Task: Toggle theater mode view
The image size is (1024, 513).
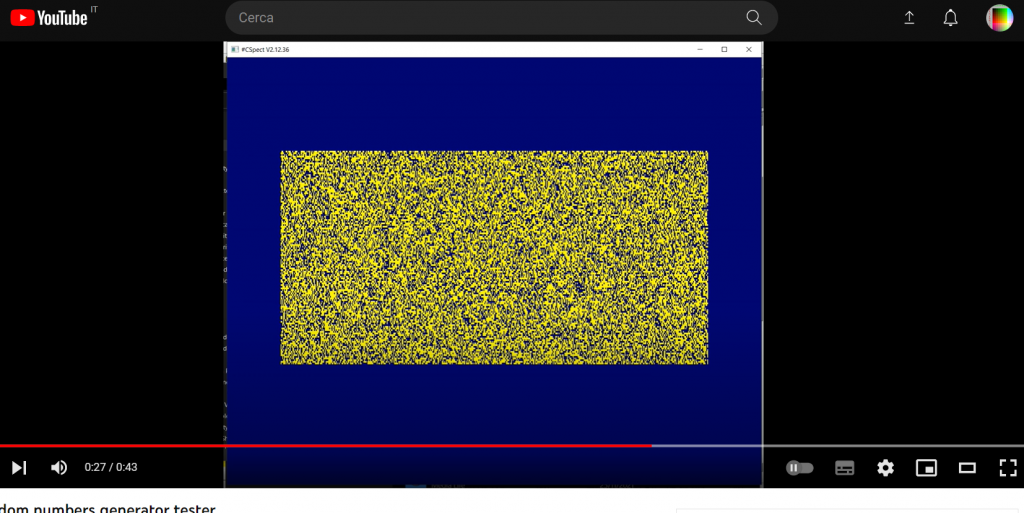Action: 967,467
